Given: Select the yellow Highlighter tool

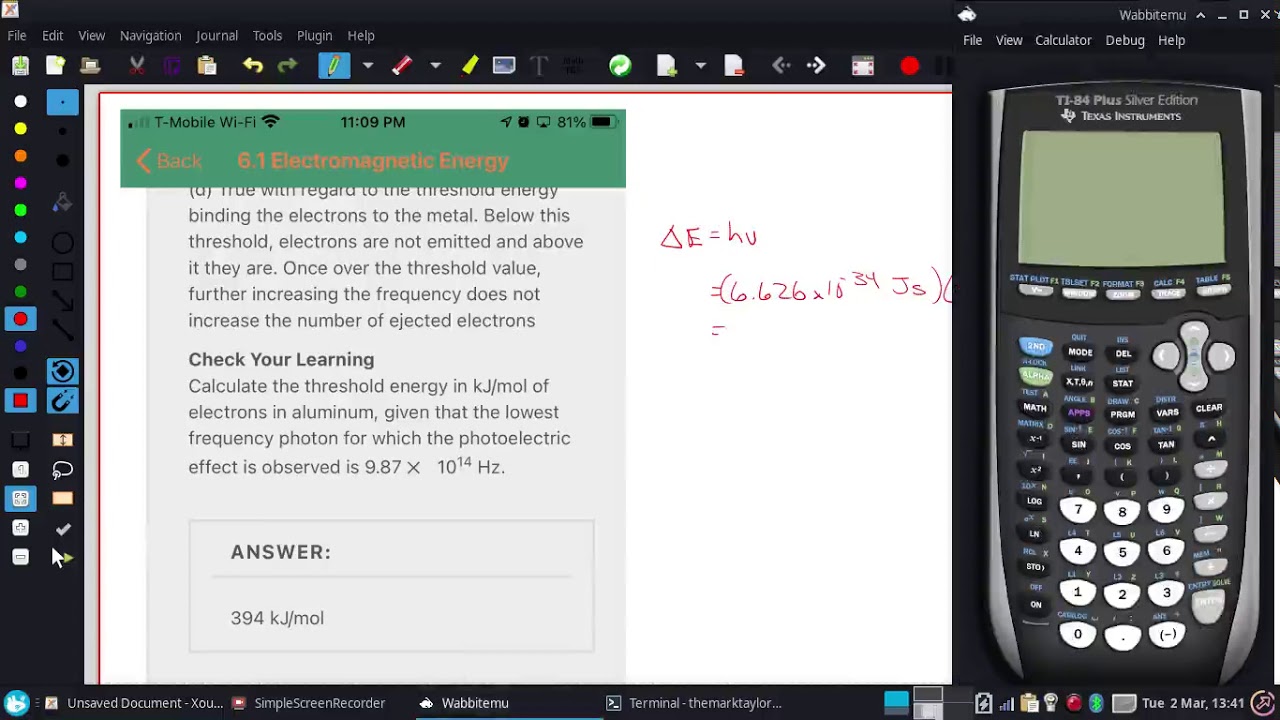Looking at the screenshot, I should pos(469,66).
